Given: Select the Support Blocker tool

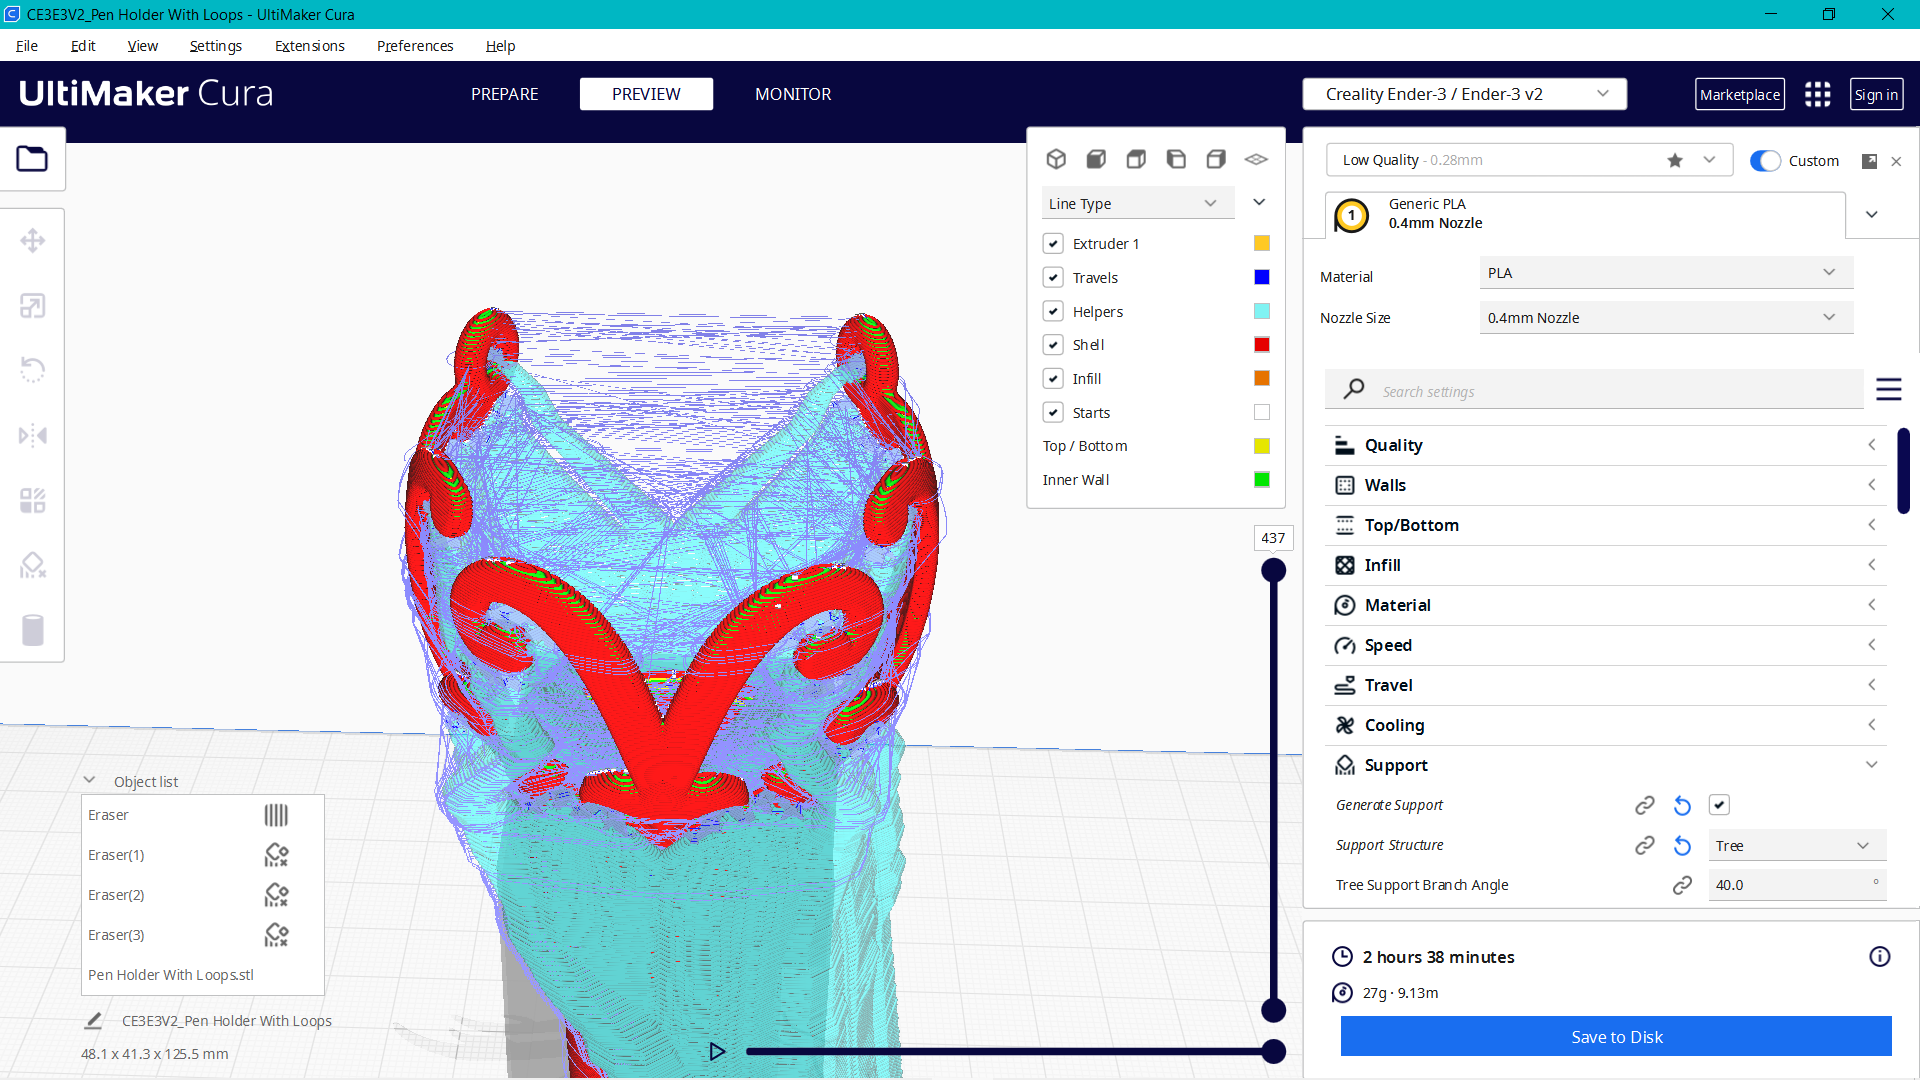Looking at the screenshot, I should tap(32, 565).
